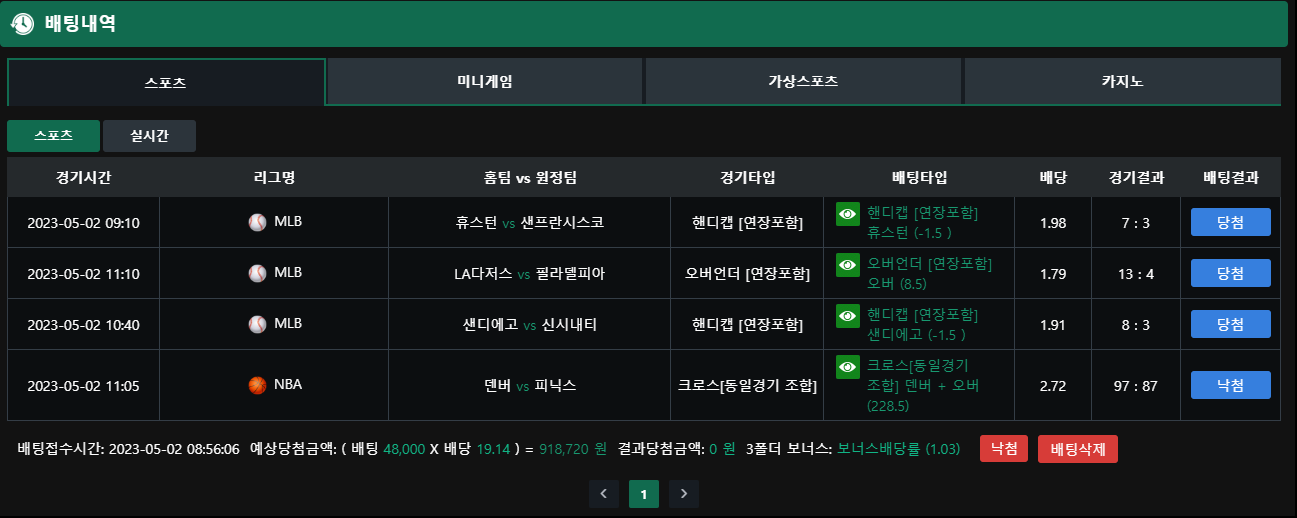Click the 당첨 result button for 휴스턴 game
Screen dimensions: 1297x518
coord(1230,222)
